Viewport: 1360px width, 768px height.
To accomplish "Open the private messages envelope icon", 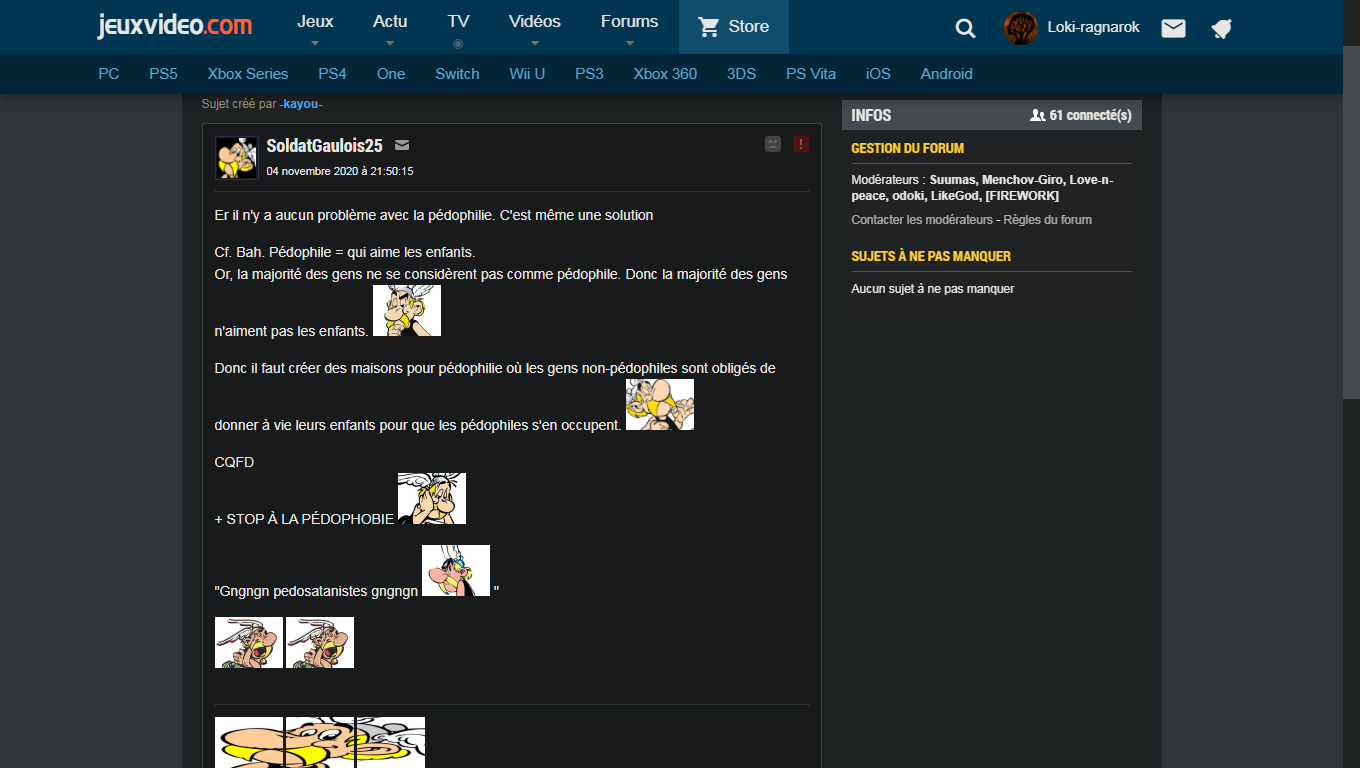I will coord(1173,28).
